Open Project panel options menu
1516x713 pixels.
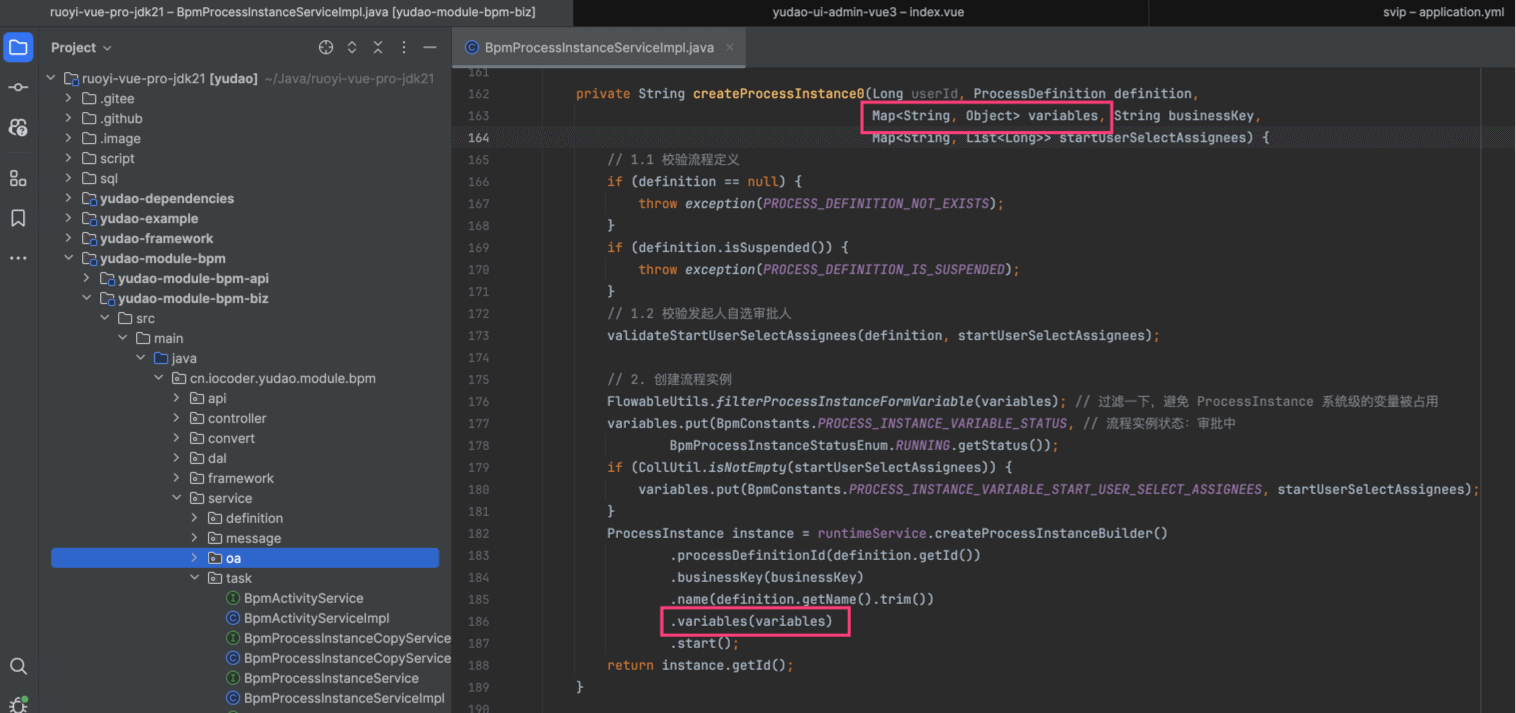(404, 48)
